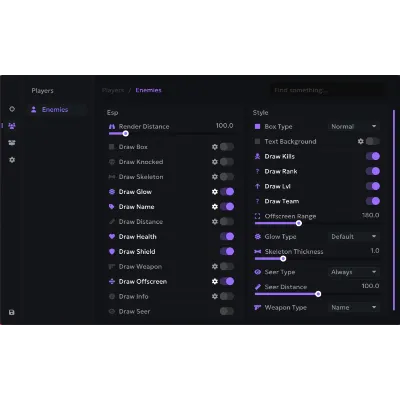This screenshot has height=400, width=400.
Task: Enable the Draw Knocked toggle
Action: click(227, 162)
